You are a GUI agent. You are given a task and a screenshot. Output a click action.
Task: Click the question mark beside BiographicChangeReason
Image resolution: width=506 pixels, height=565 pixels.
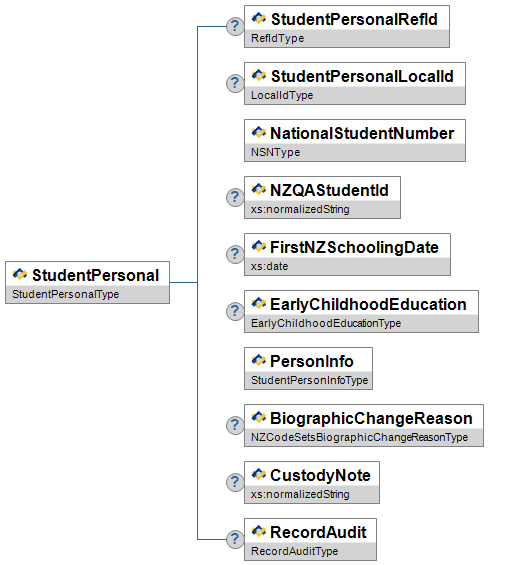pos(235,425)
